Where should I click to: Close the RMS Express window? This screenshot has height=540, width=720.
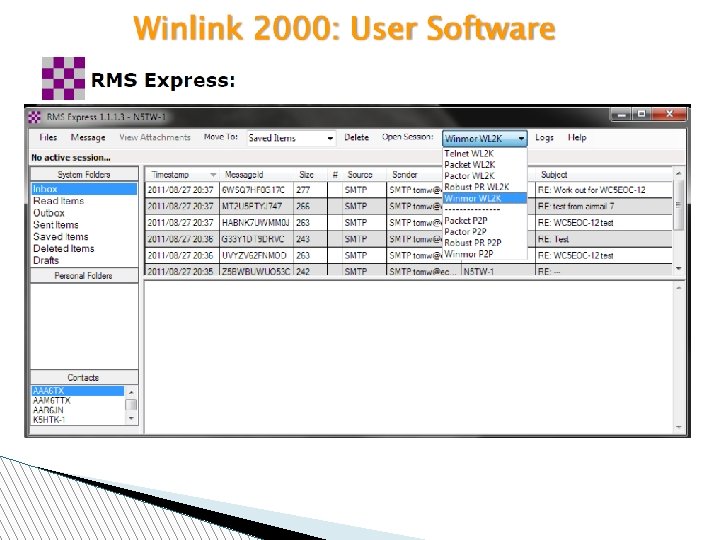pyautogui.click(x=669, y=114)
